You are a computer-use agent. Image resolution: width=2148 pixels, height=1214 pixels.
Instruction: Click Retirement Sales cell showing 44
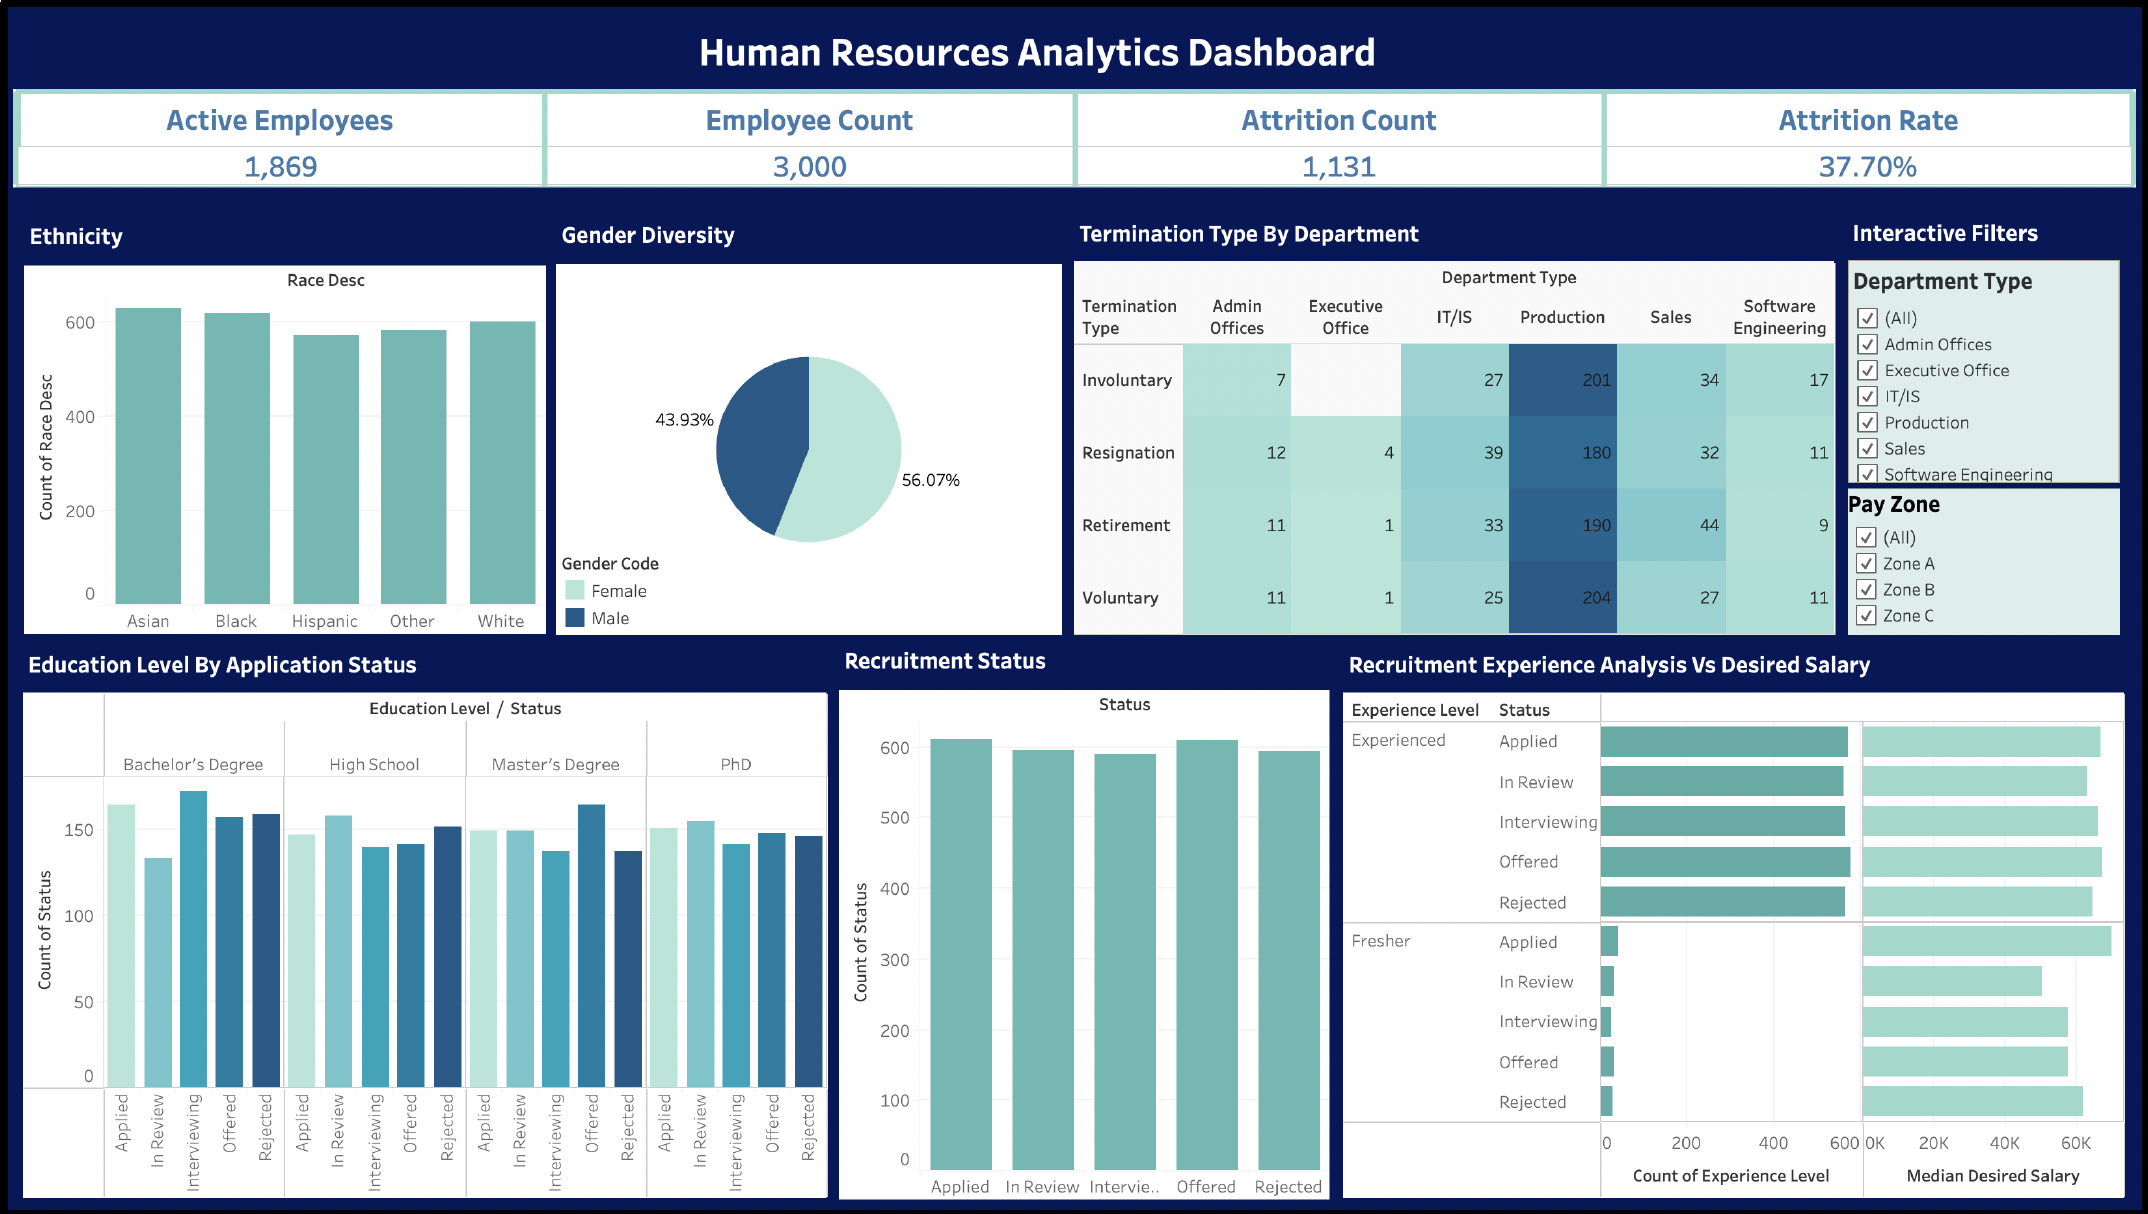1672,525
